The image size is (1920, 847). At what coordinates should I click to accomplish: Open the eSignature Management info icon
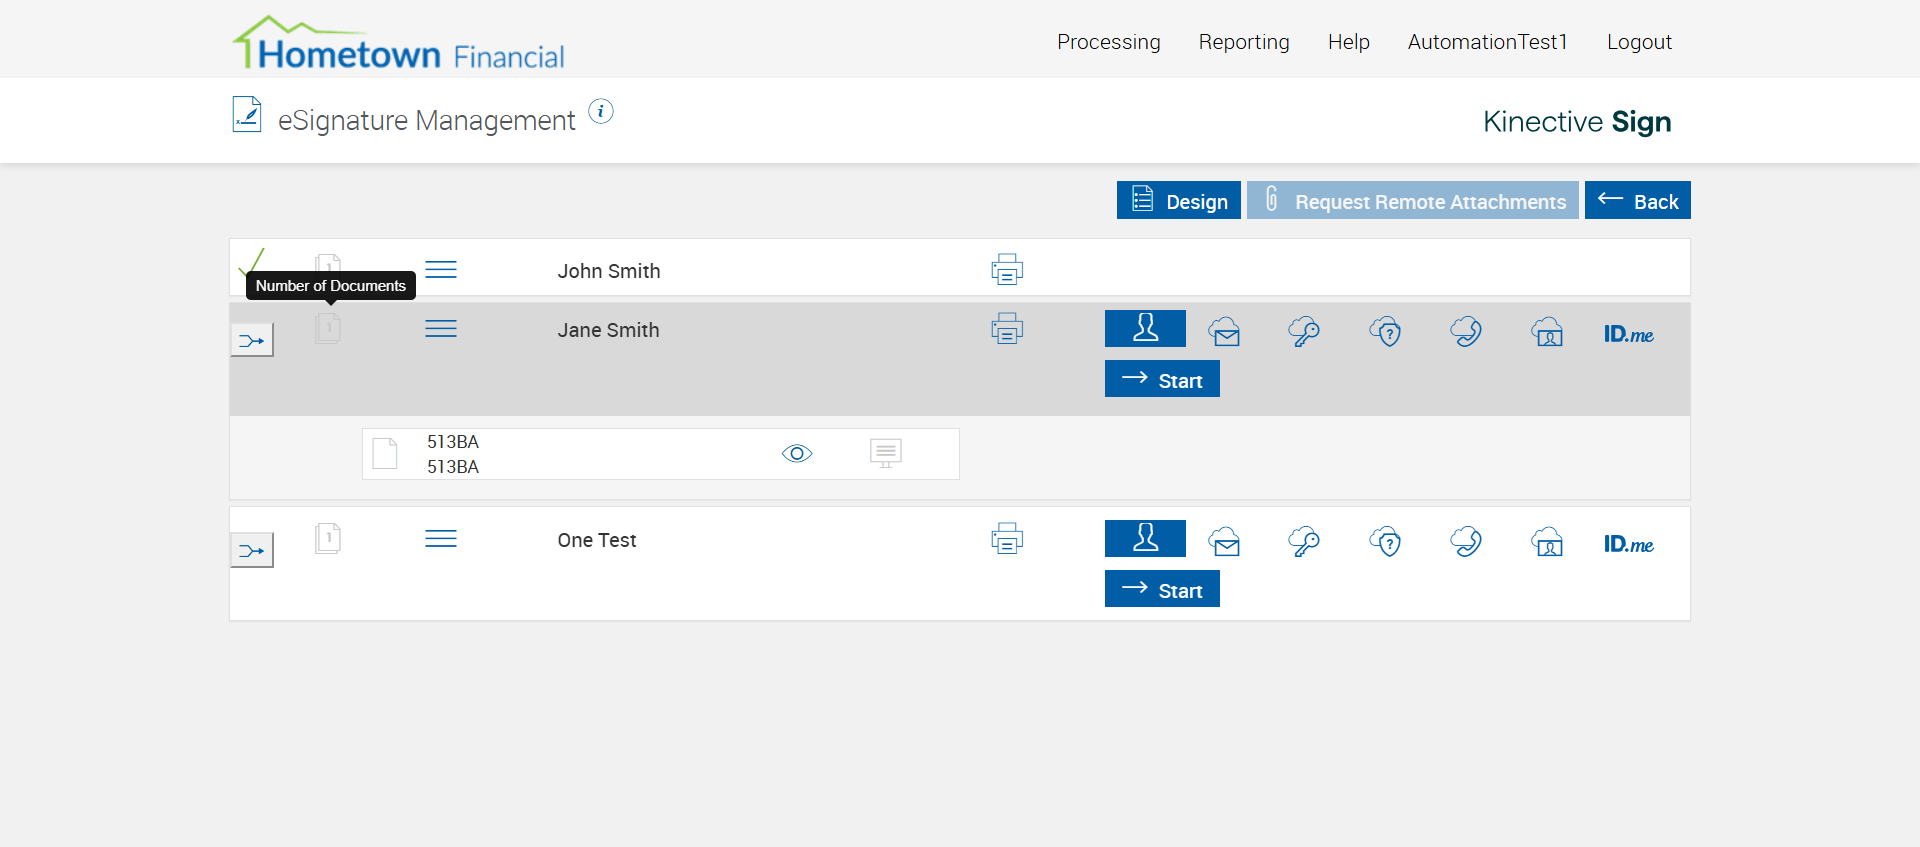click(x=600, y=111)
